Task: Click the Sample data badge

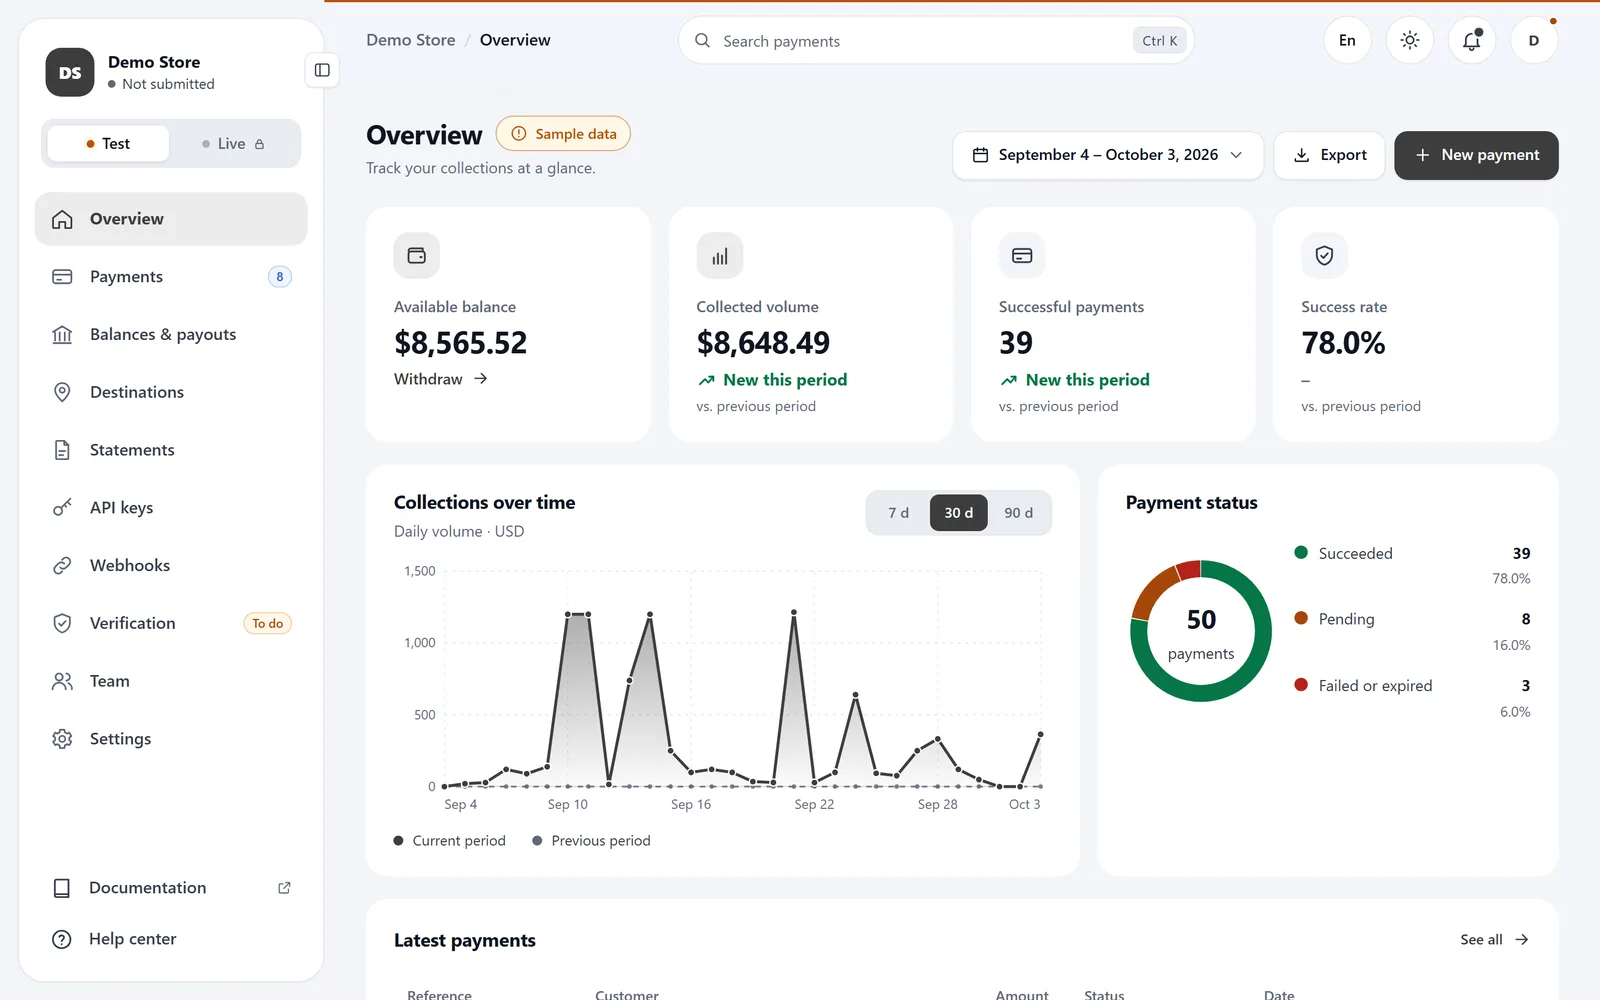Action: pos(563,134)
